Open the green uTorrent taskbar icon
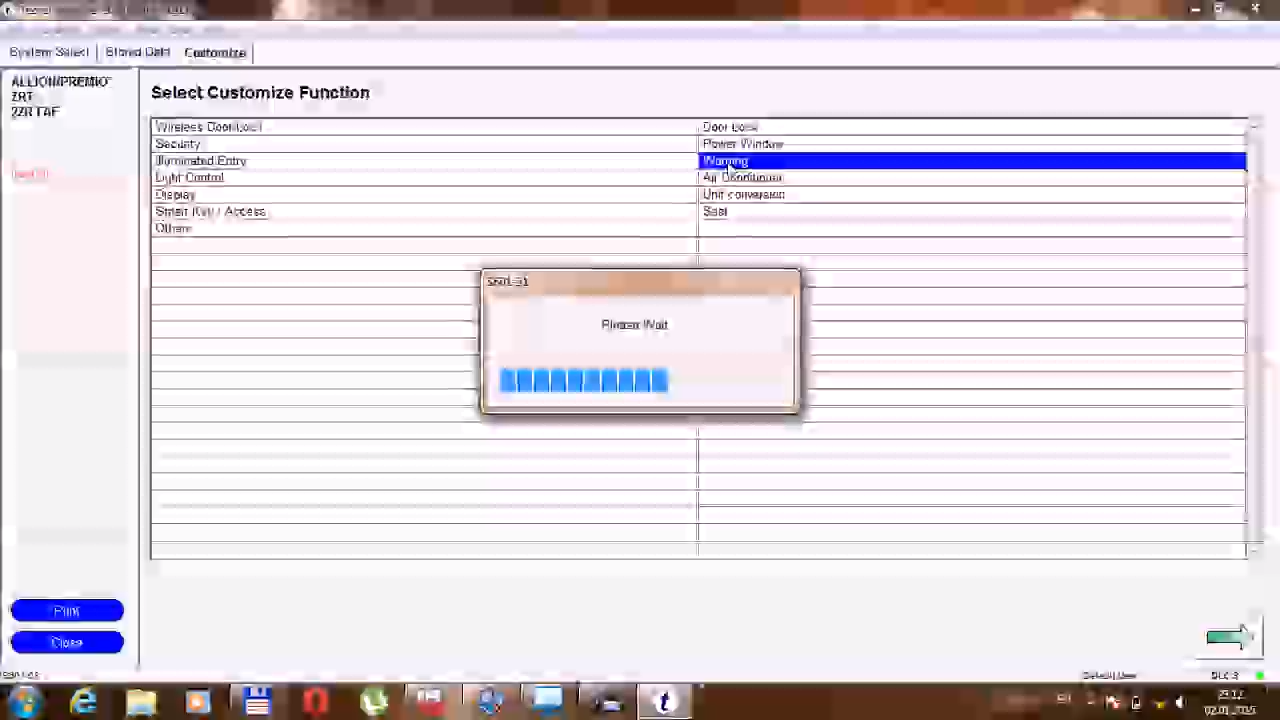 click(x=373, y=702)
